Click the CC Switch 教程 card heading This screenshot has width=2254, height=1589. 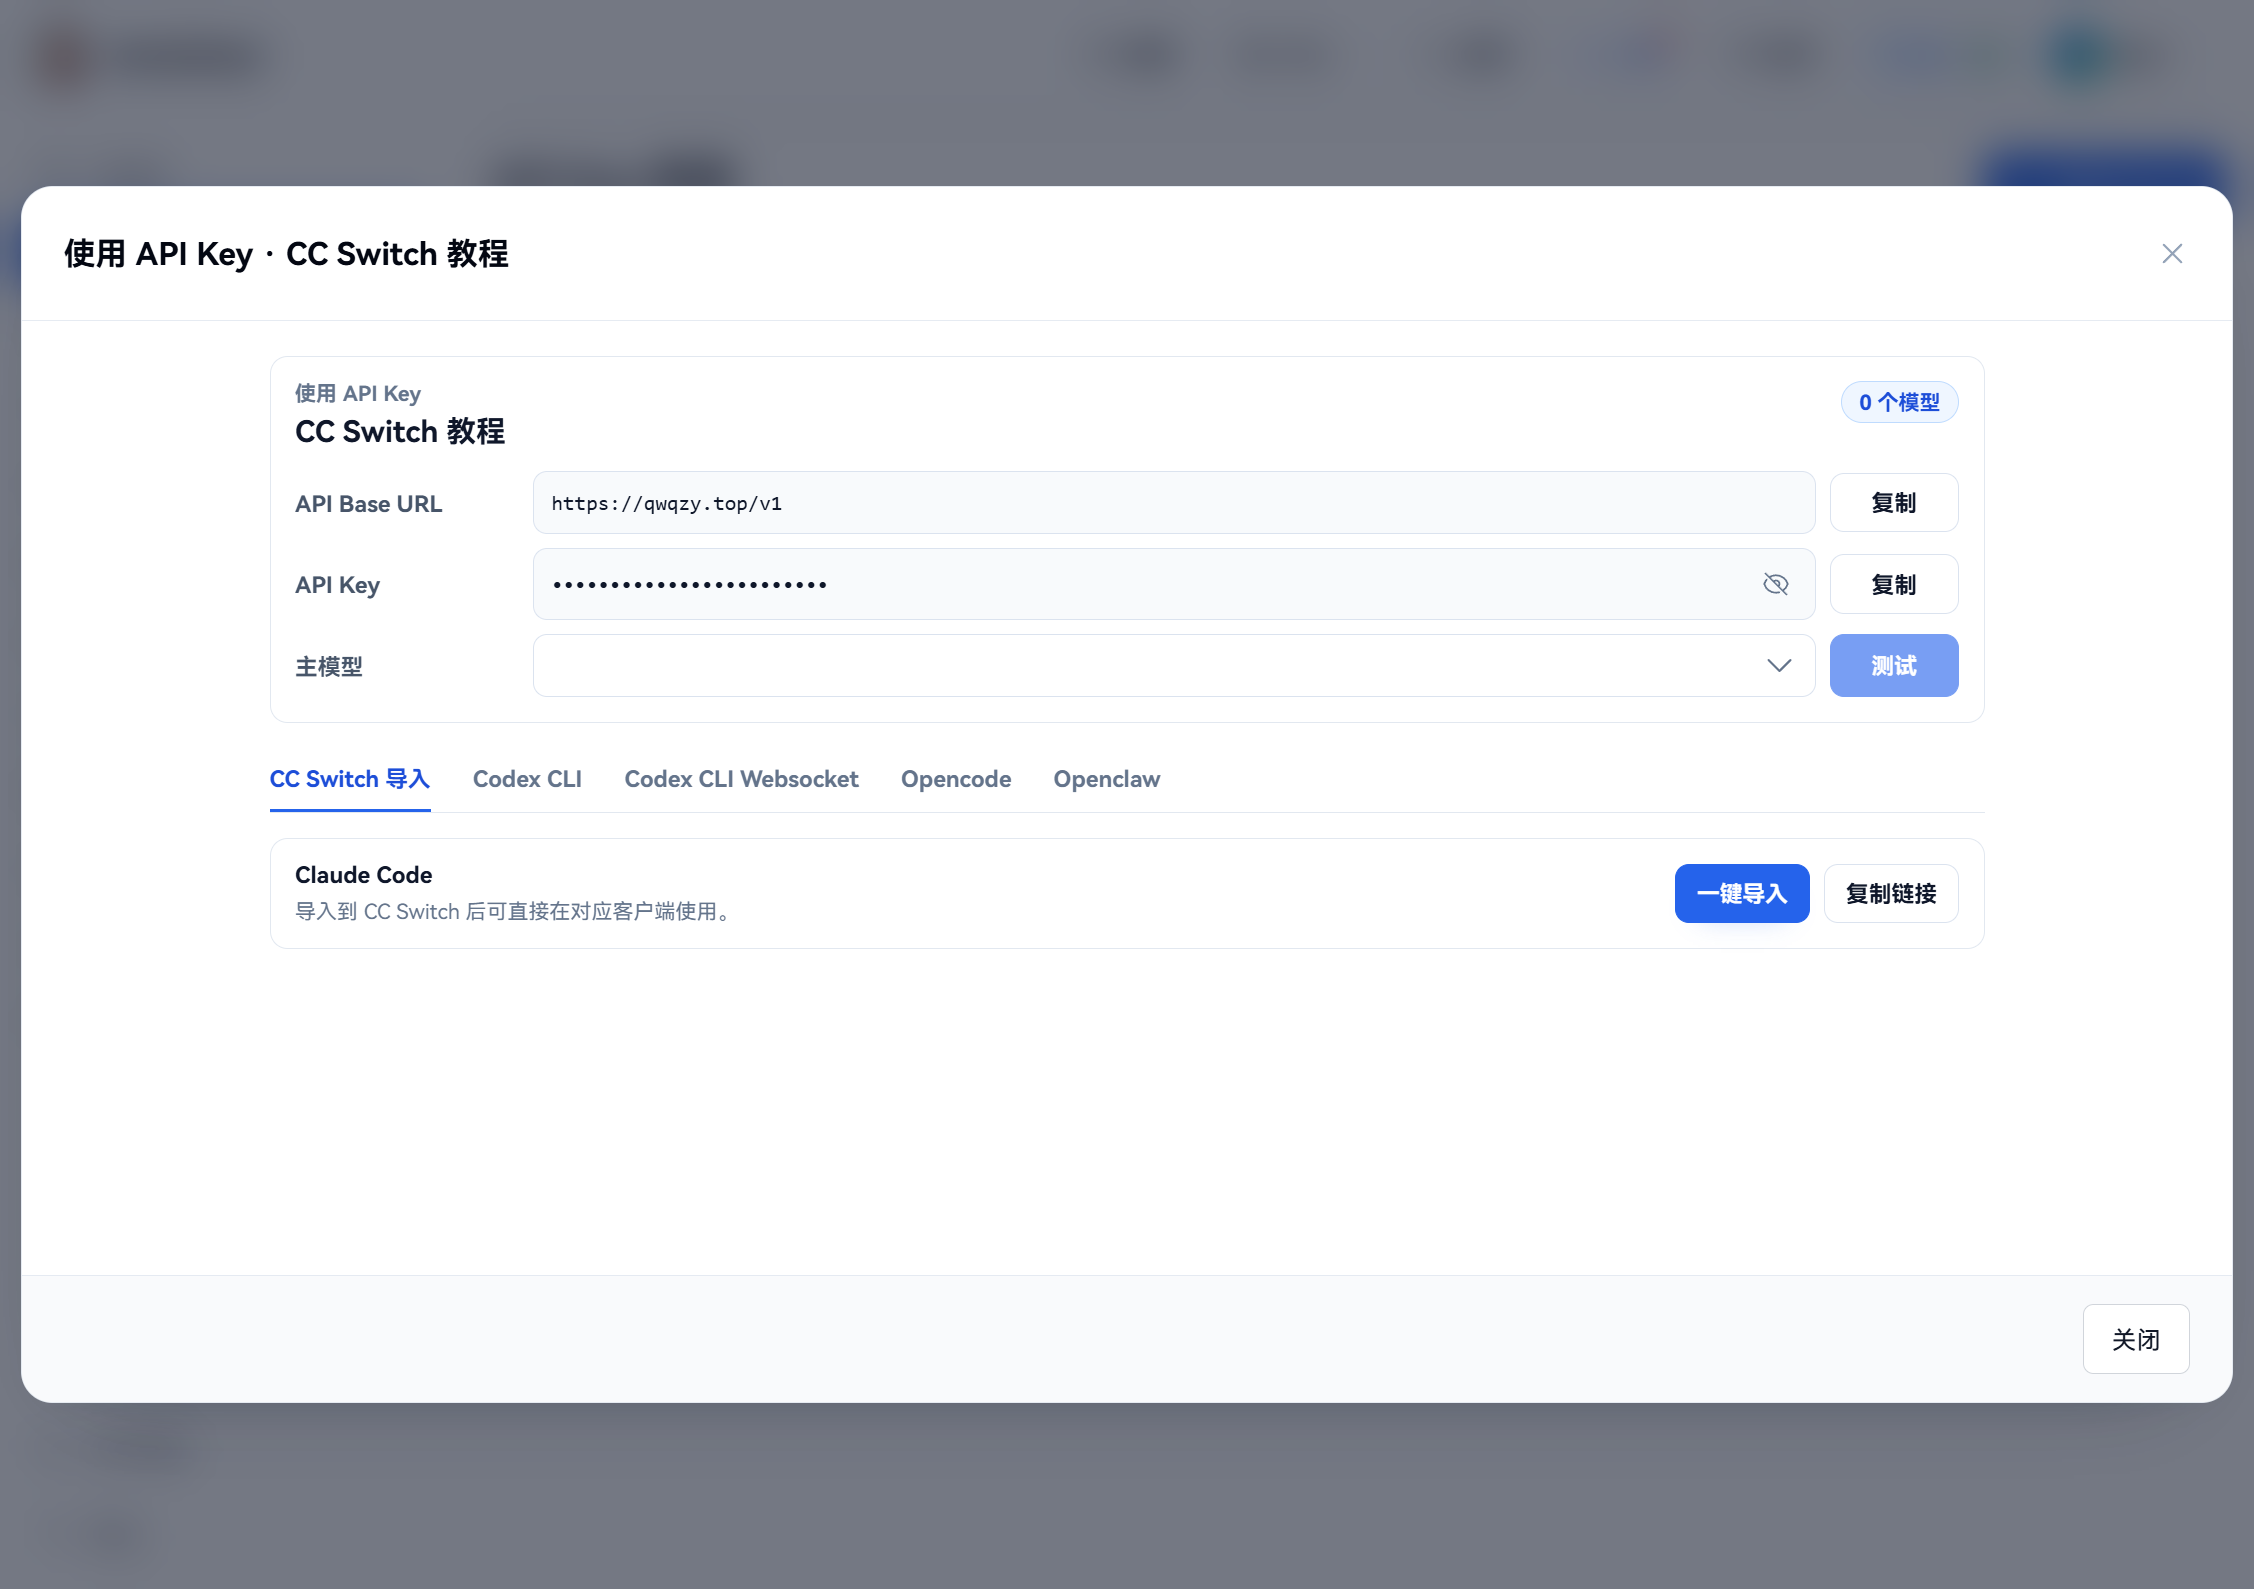400,431
